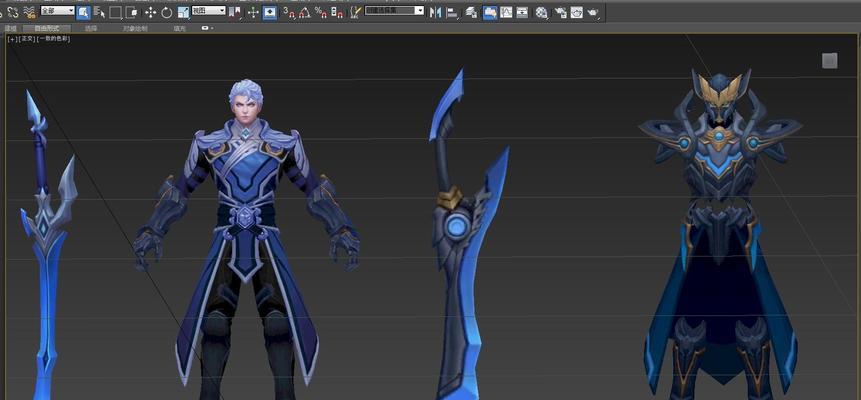861x400 pixels.
Task: Open the Layer Manager
Action: pos(471,12)
